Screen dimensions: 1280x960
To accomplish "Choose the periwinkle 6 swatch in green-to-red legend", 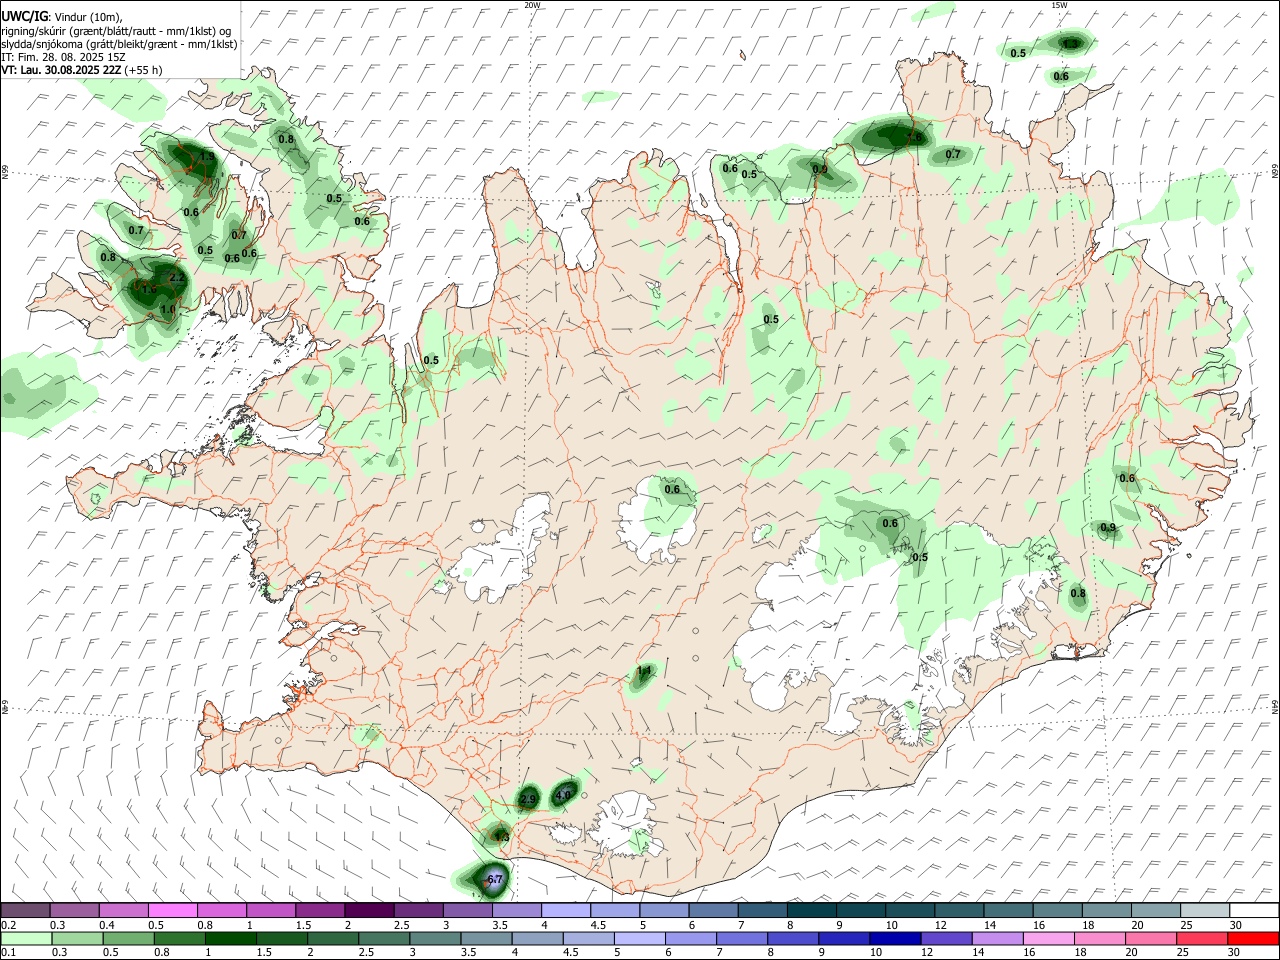I will click(x=690, y=938).
